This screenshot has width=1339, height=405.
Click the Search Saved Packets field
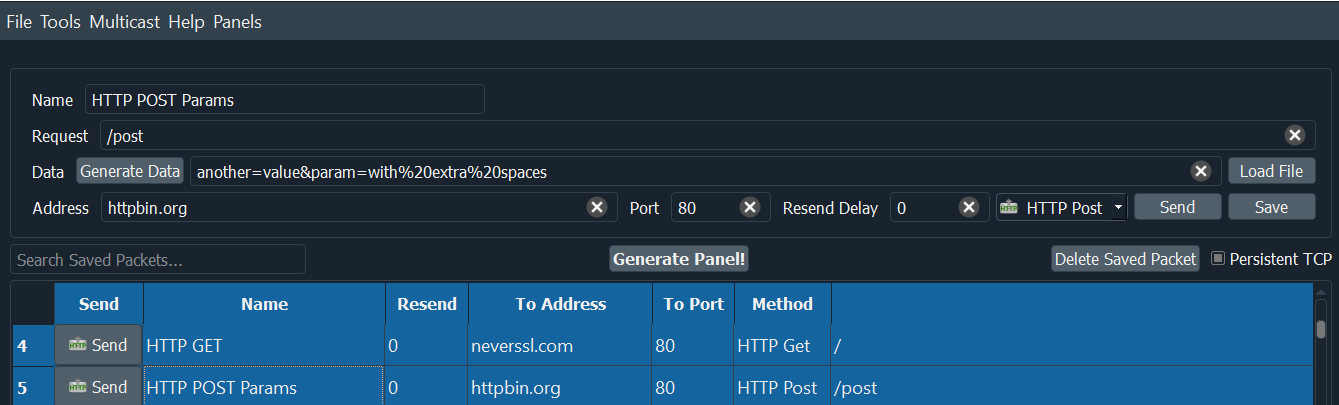pos(158,260)
